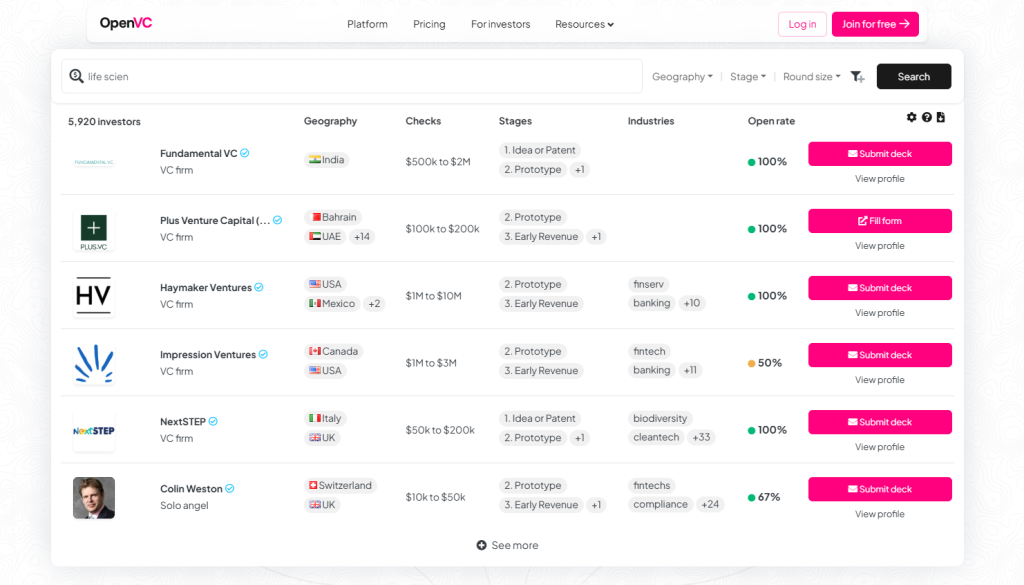Screen dimensions: 1024x585
Task: Click Fill form for Plus Venture Capital
Action: (879, 221)
